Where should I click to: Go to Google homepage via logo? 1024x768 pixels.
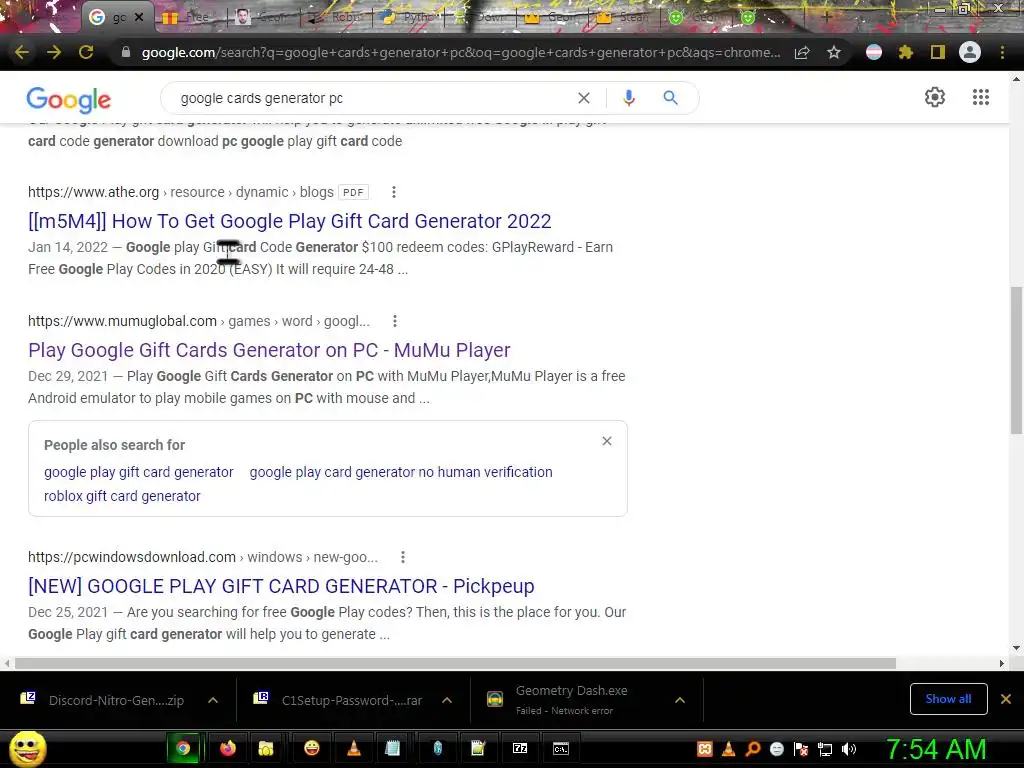coord(69,99)
